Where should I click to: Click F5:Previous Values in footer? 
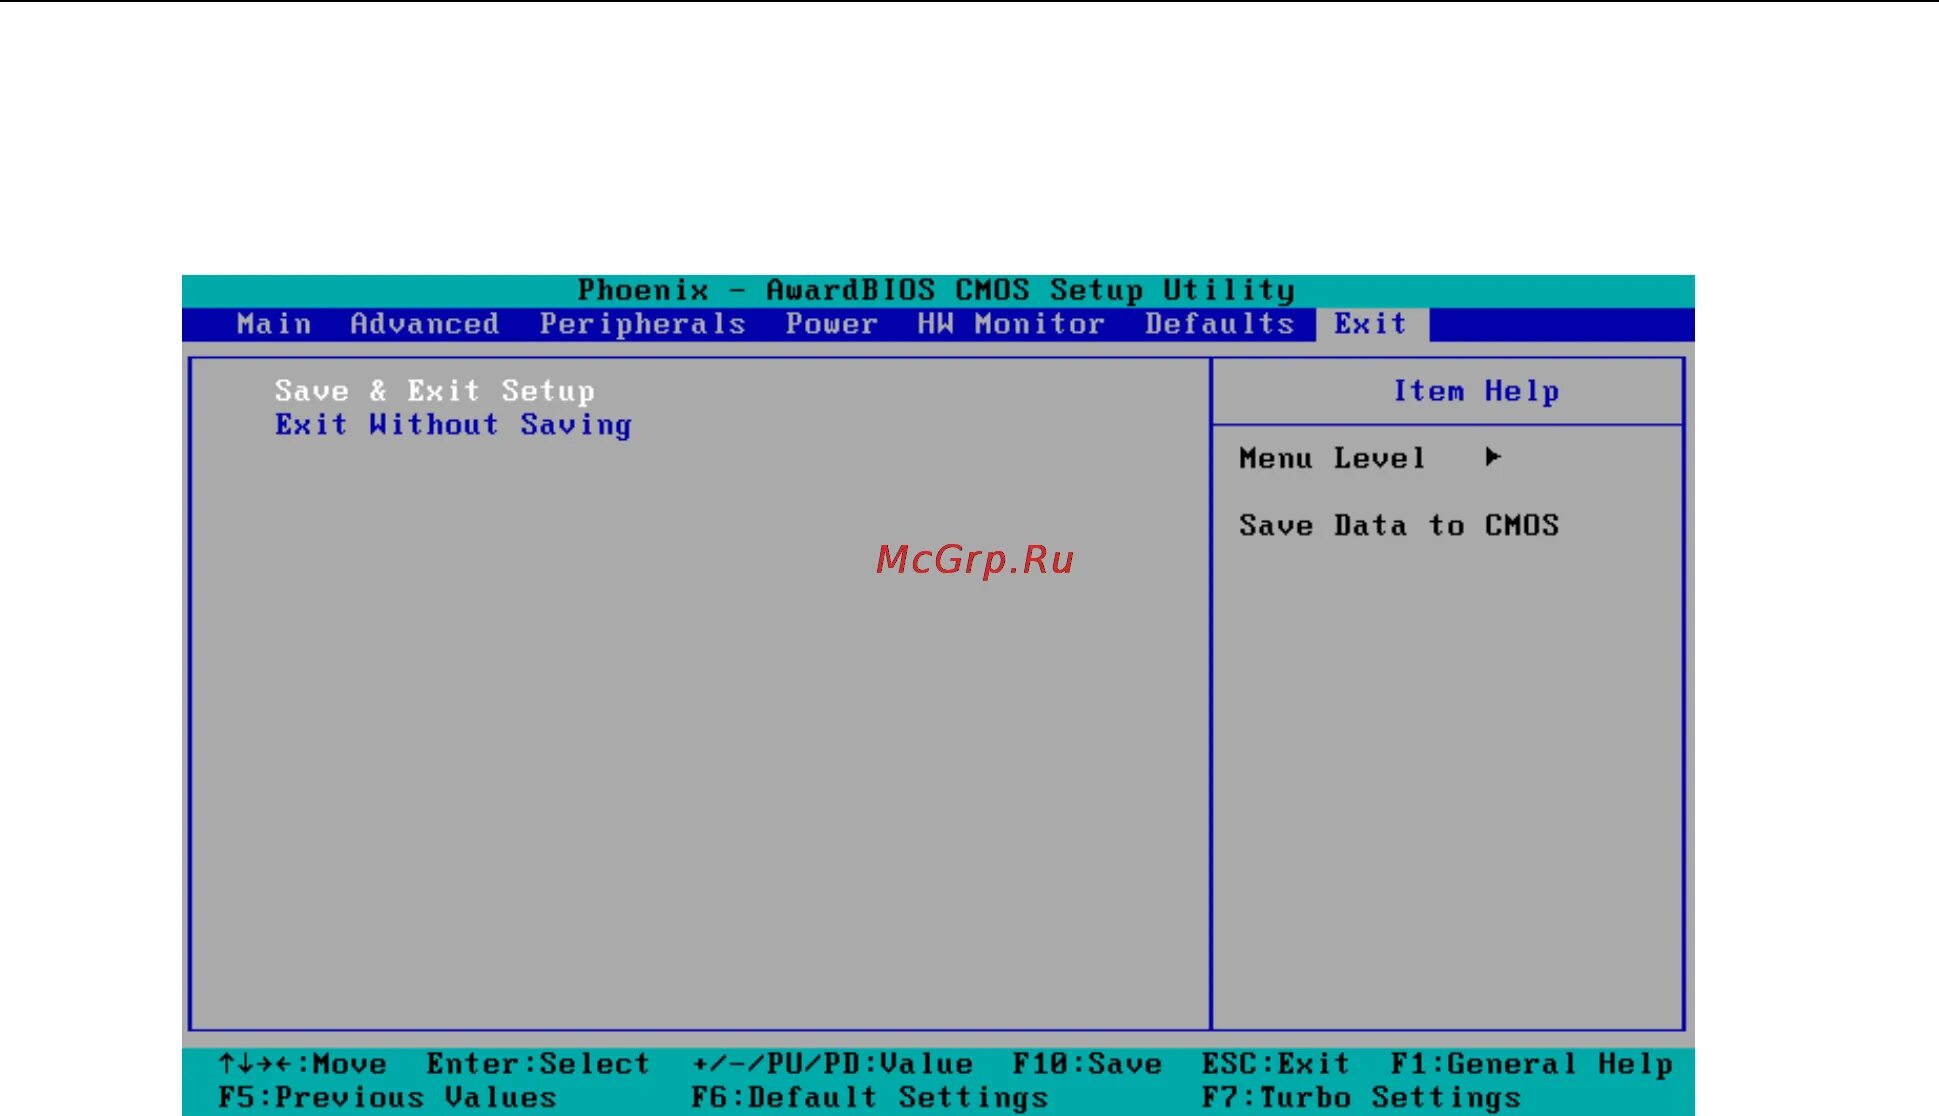point(387,1098)
